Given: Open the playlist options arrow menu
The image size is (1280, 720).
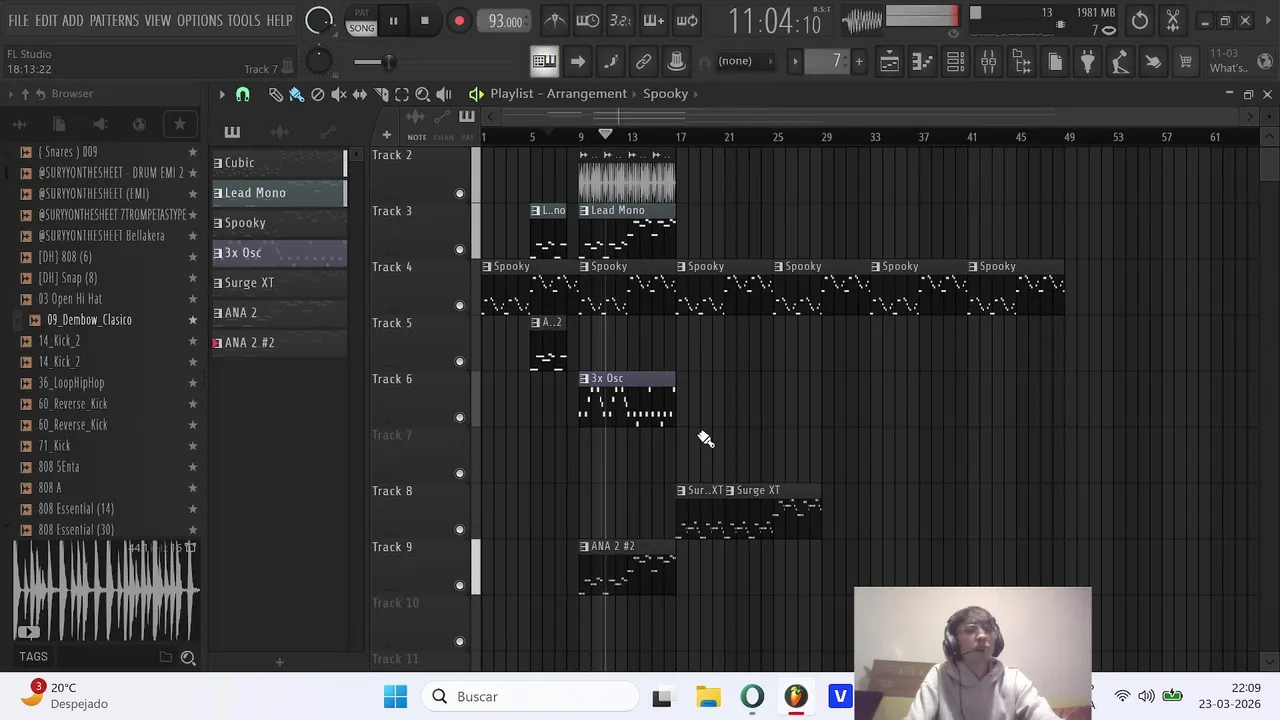Looking at the screenshot, I should tap(222, 94).
